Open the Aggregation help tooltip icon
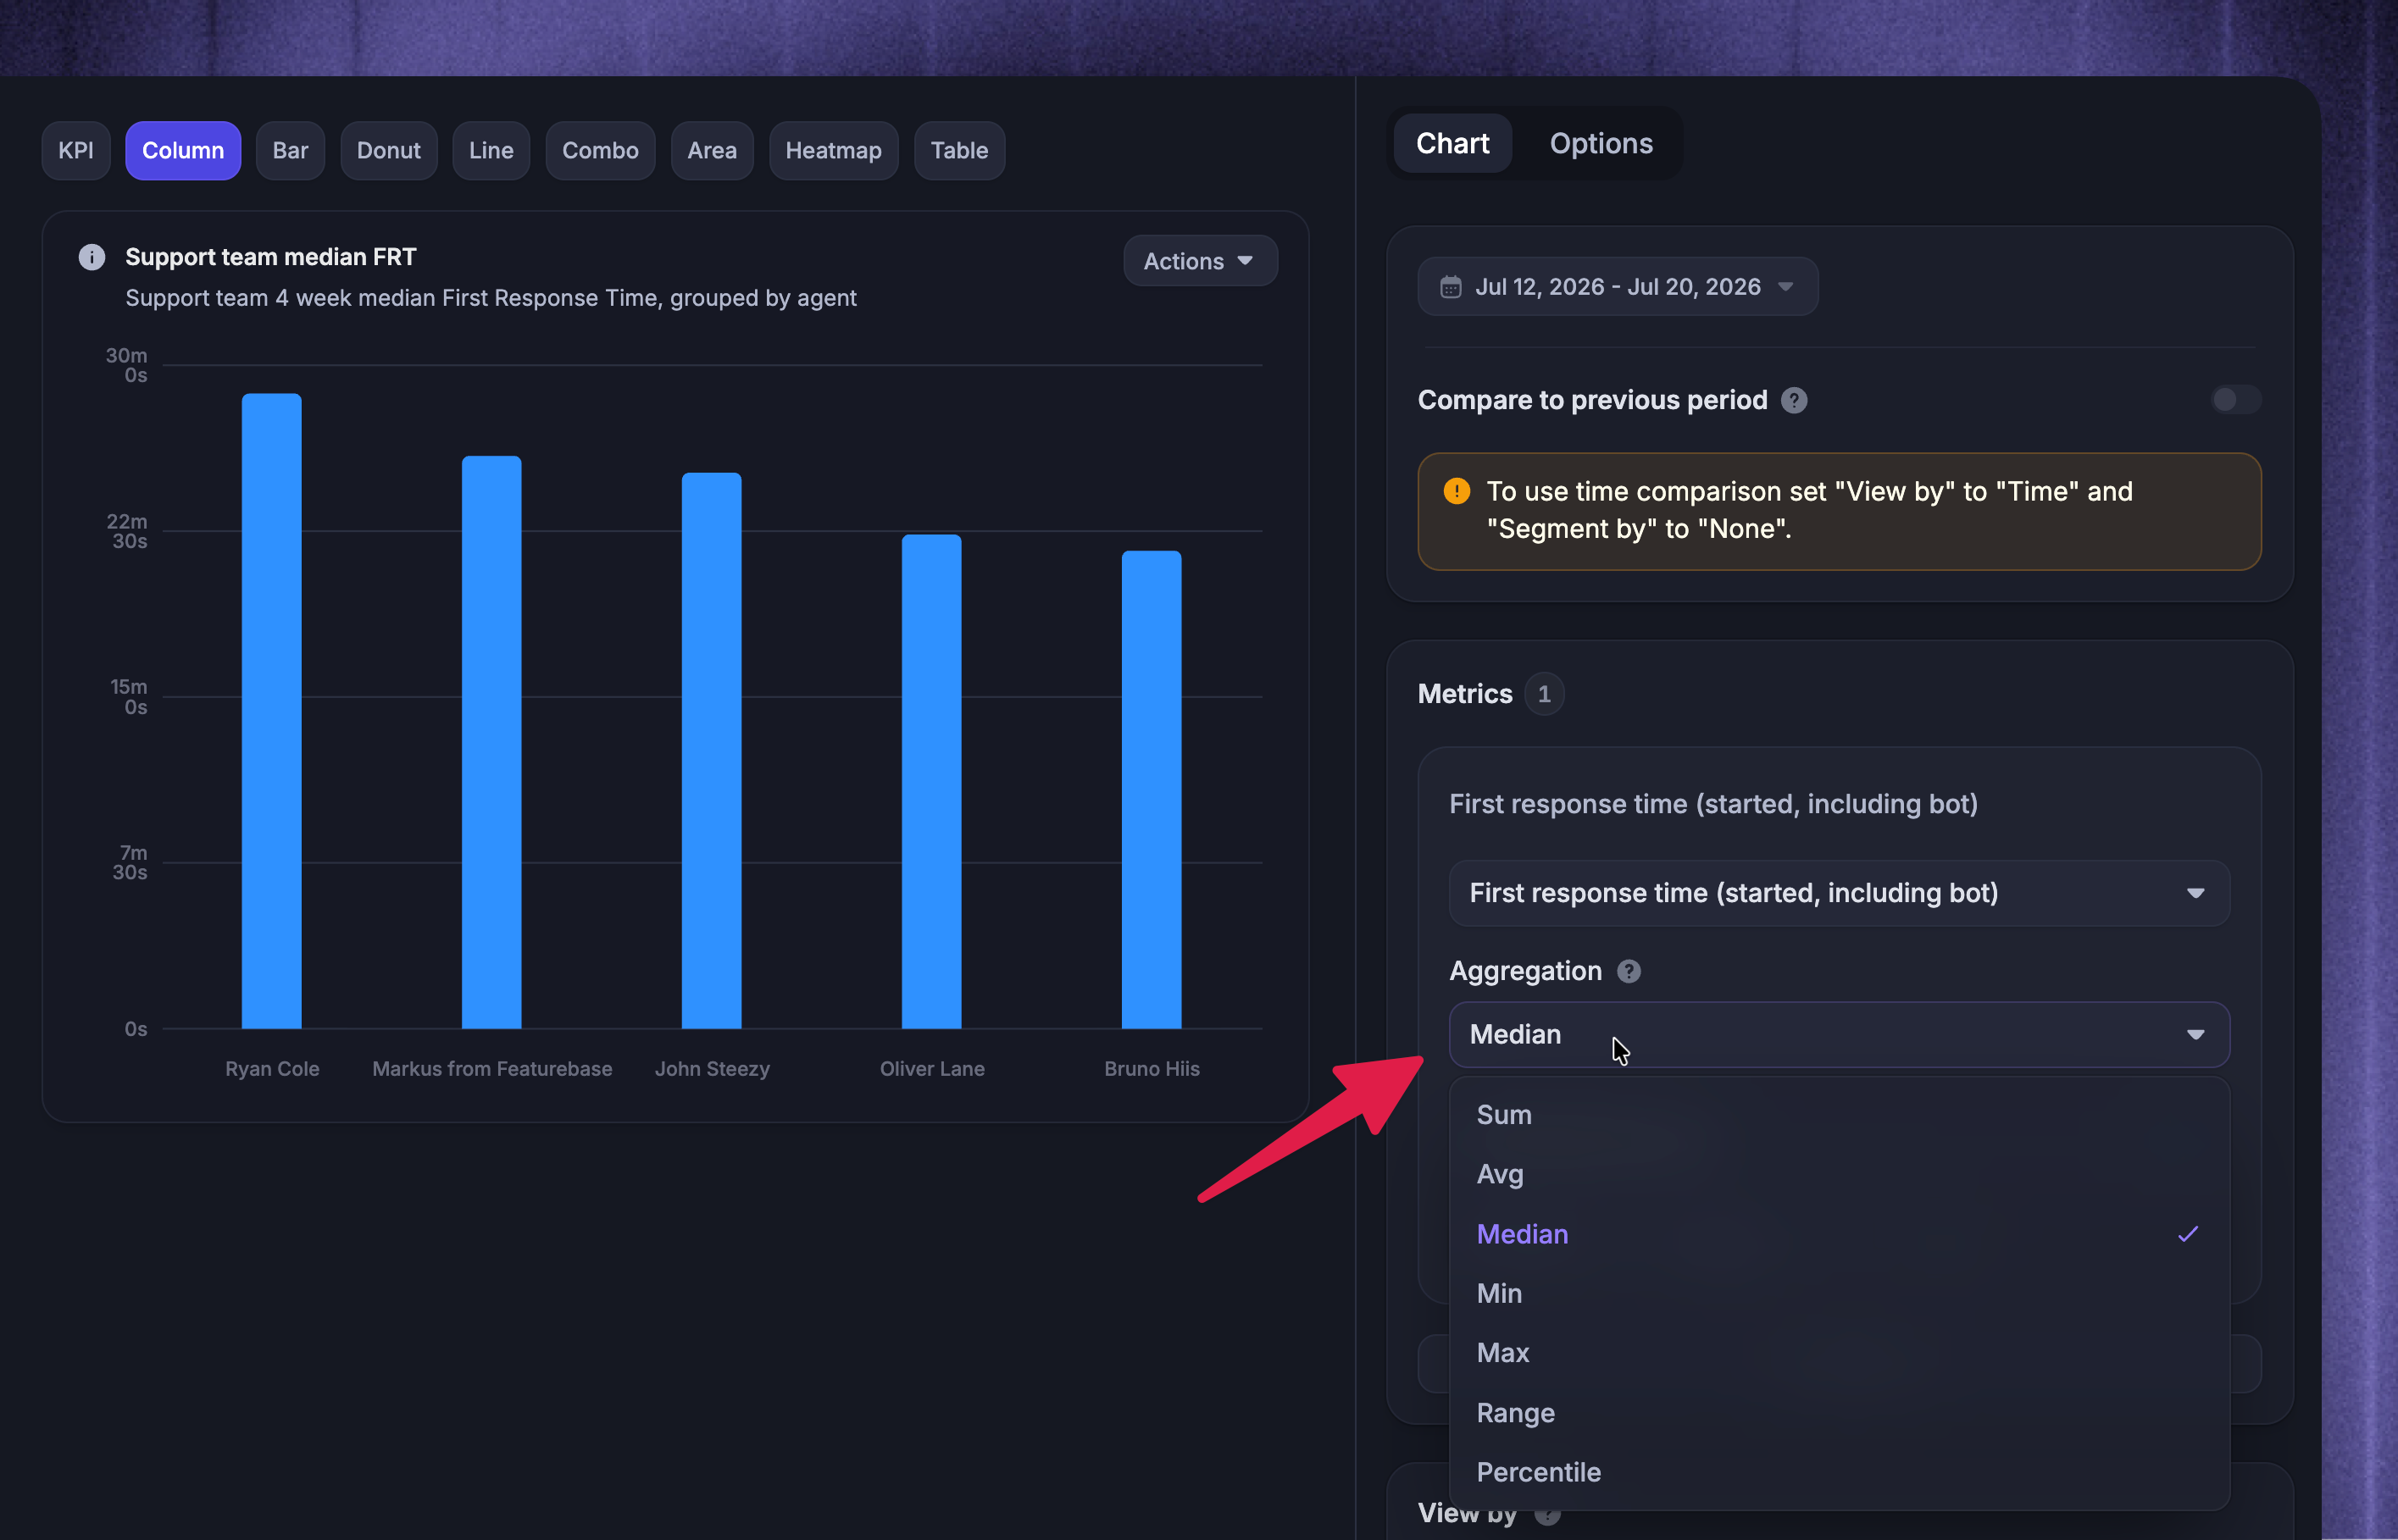Screen dimensions: 2398x1540 1629,971
